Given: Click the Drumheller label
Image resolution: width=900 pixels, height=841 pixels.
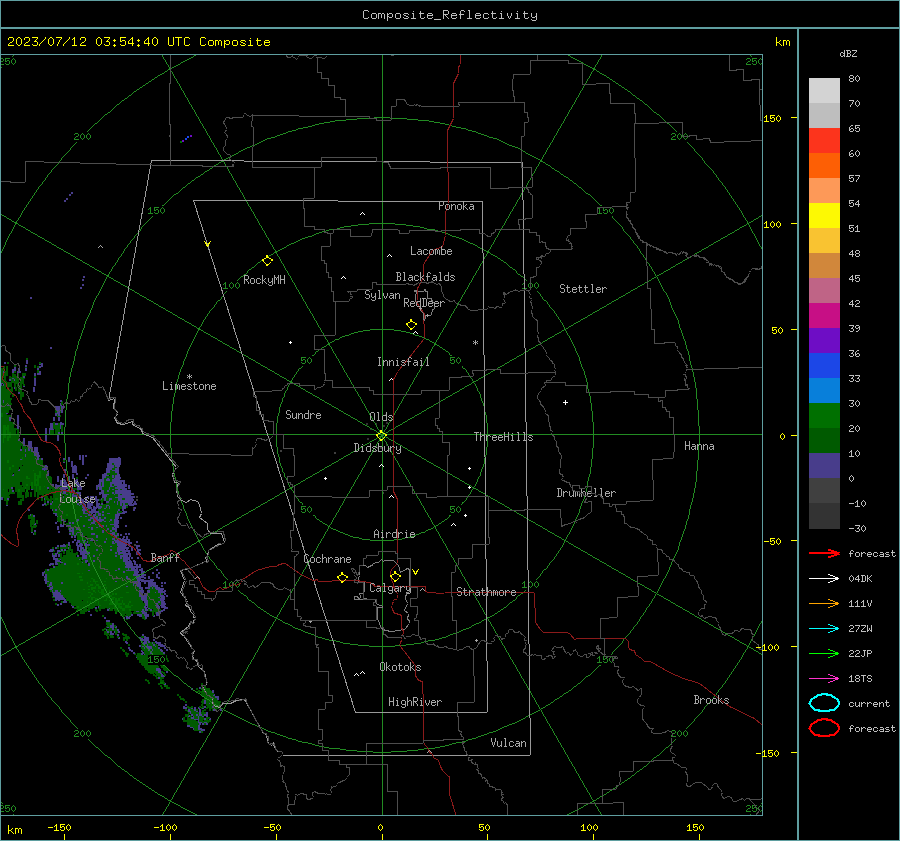Looking at the screenshot, I should pyautogui.click(x=586, y=493).
